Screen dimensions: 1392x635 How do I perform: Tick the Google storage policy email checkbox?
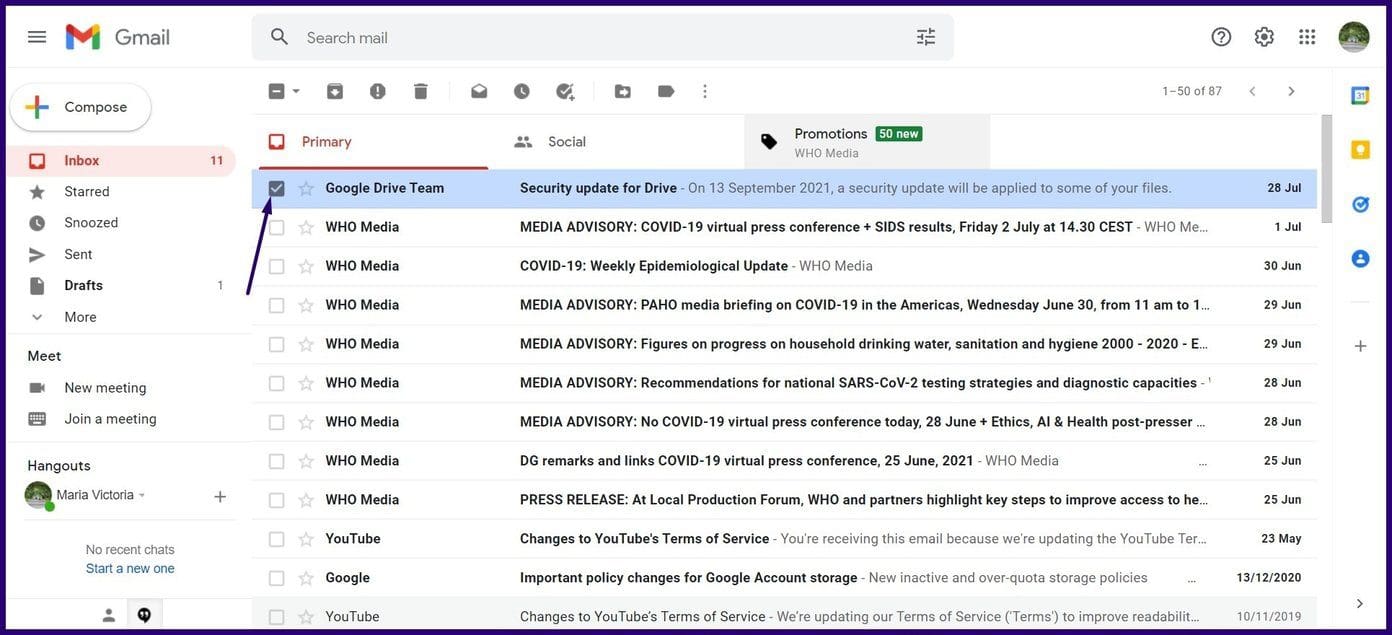pos(277,578)
